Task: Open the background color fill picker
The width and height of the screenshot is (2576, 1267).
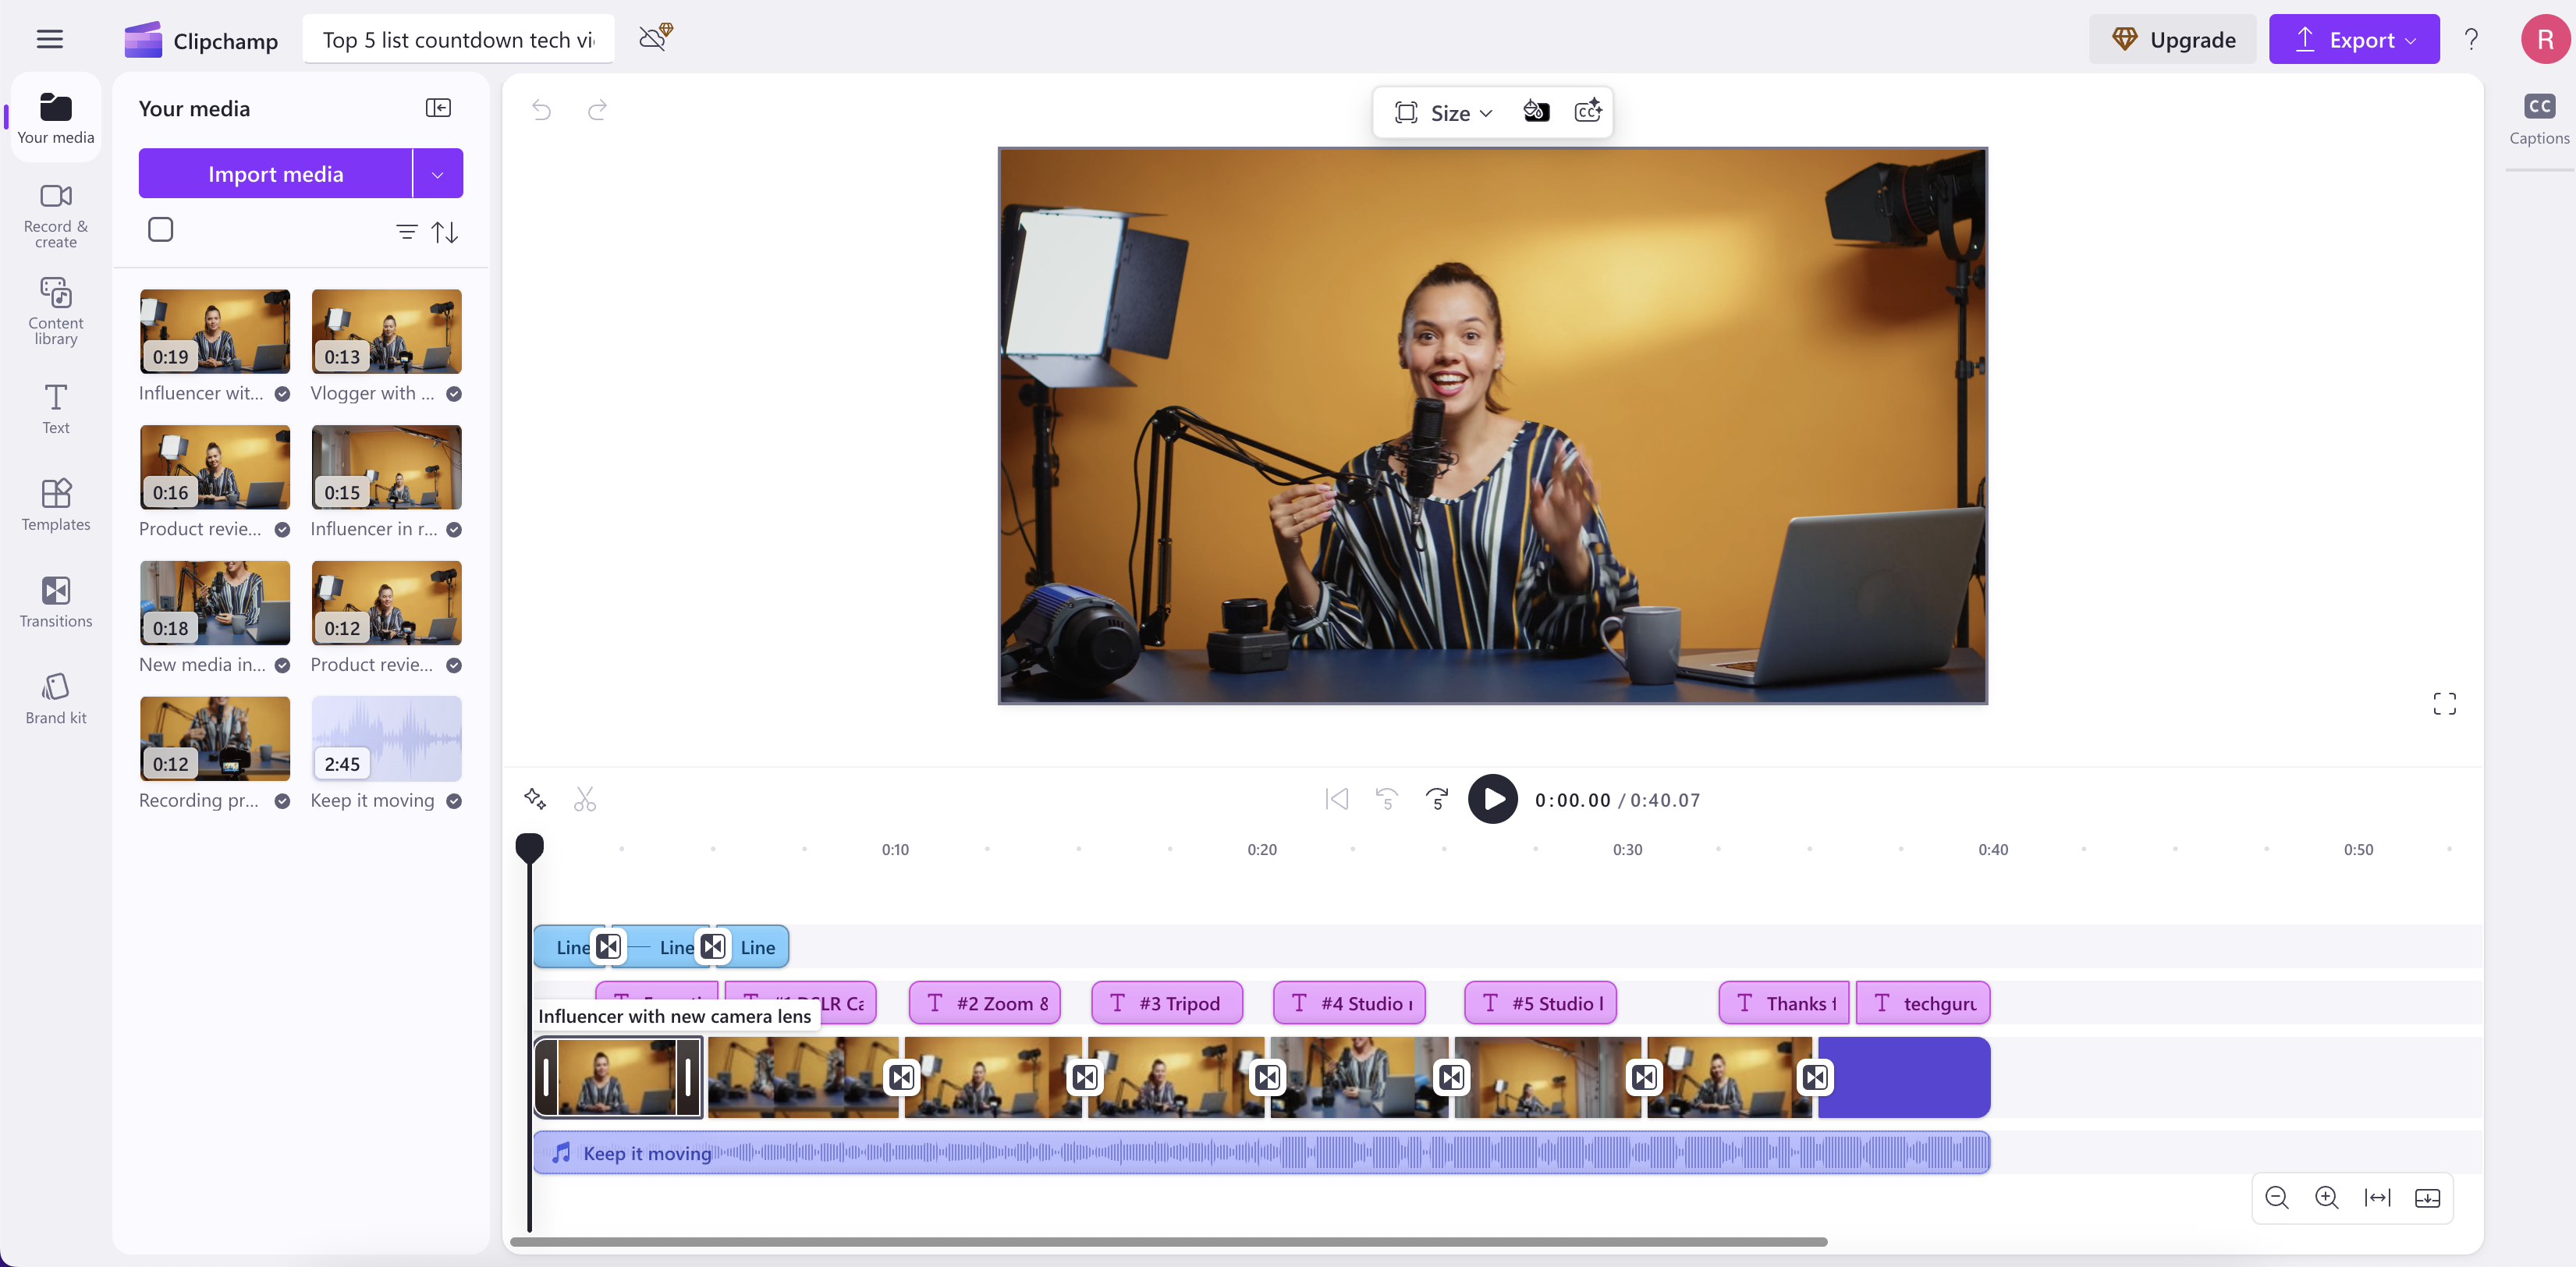Action: tap(1537, 111)
